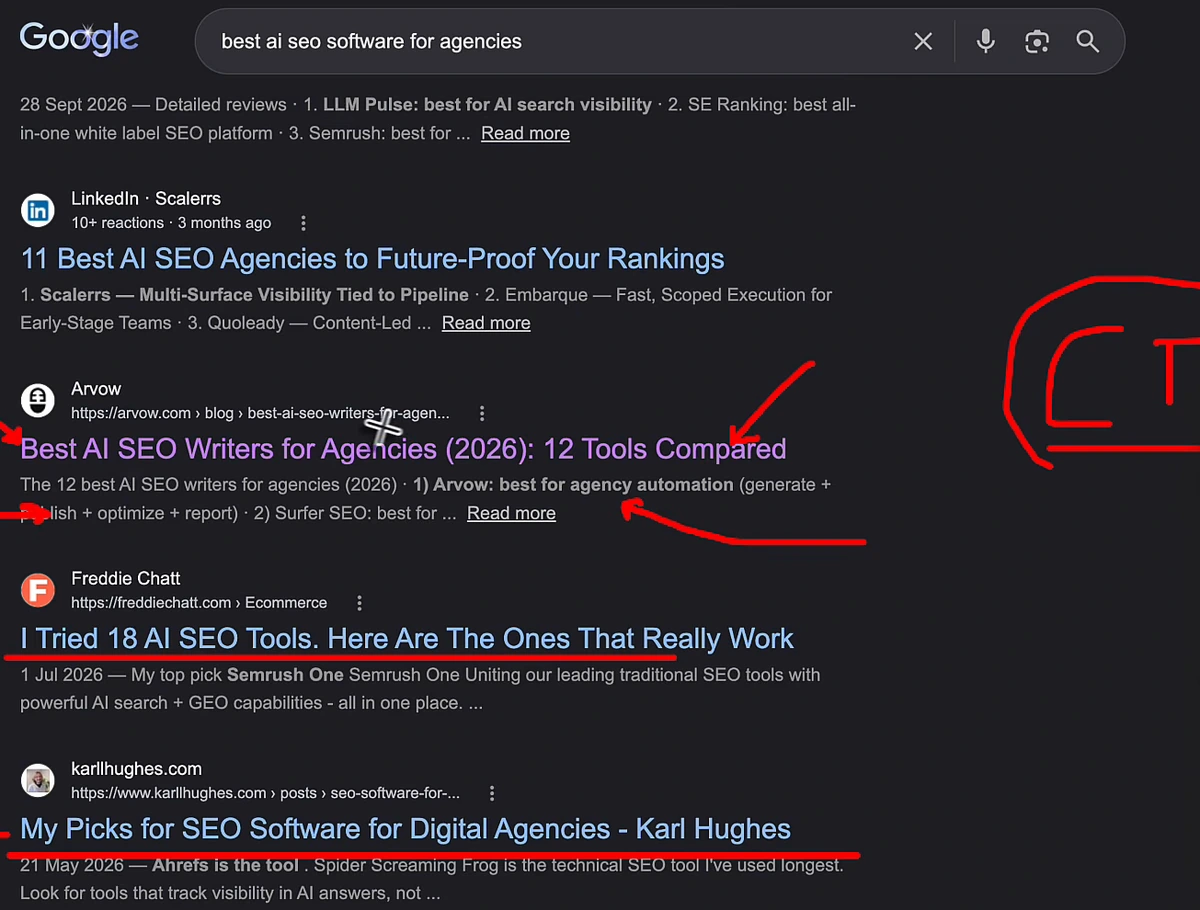Image resolution: width=1200 pixels, height=910 pixels.
Task: Clear the search query with the X icon
Action: point(923,41)
